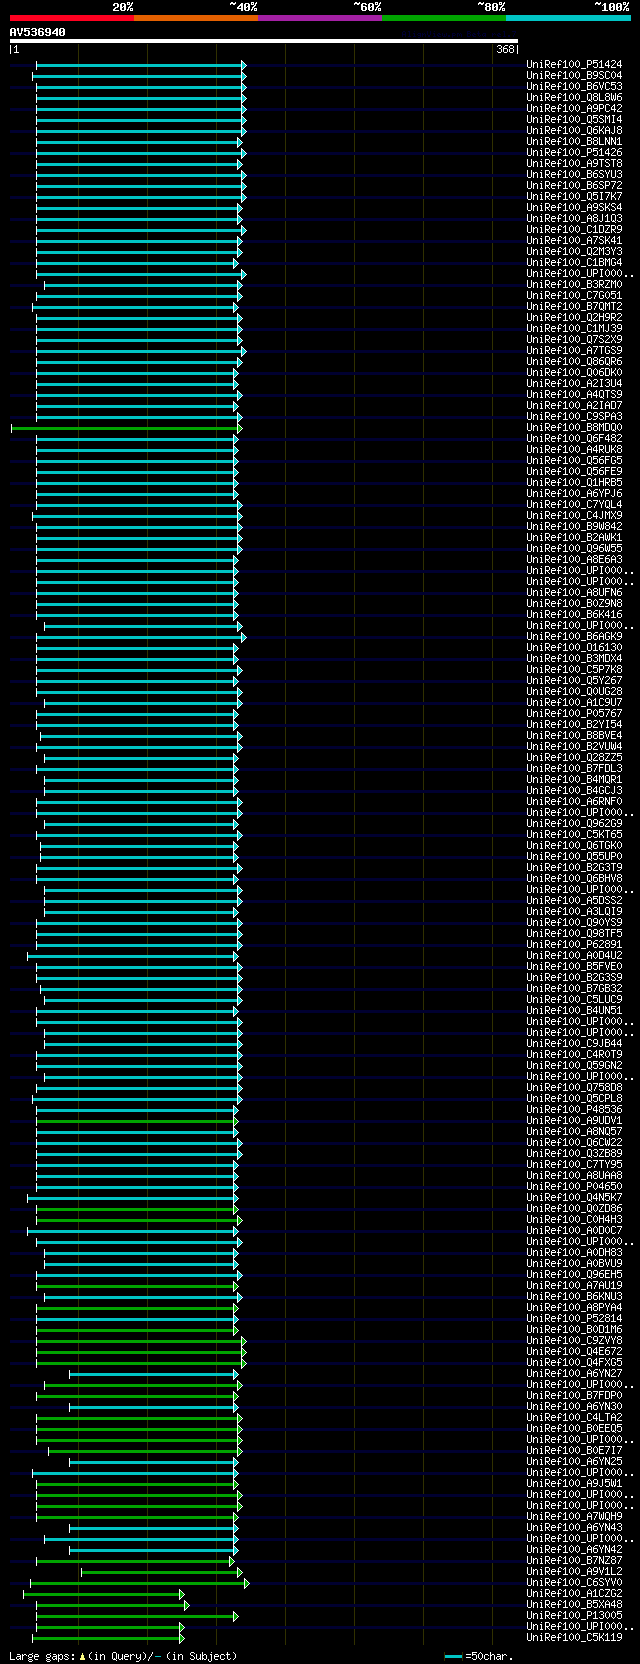
Task: Click the UniRef100_B3RZM0 label
Action: point(574,285)
